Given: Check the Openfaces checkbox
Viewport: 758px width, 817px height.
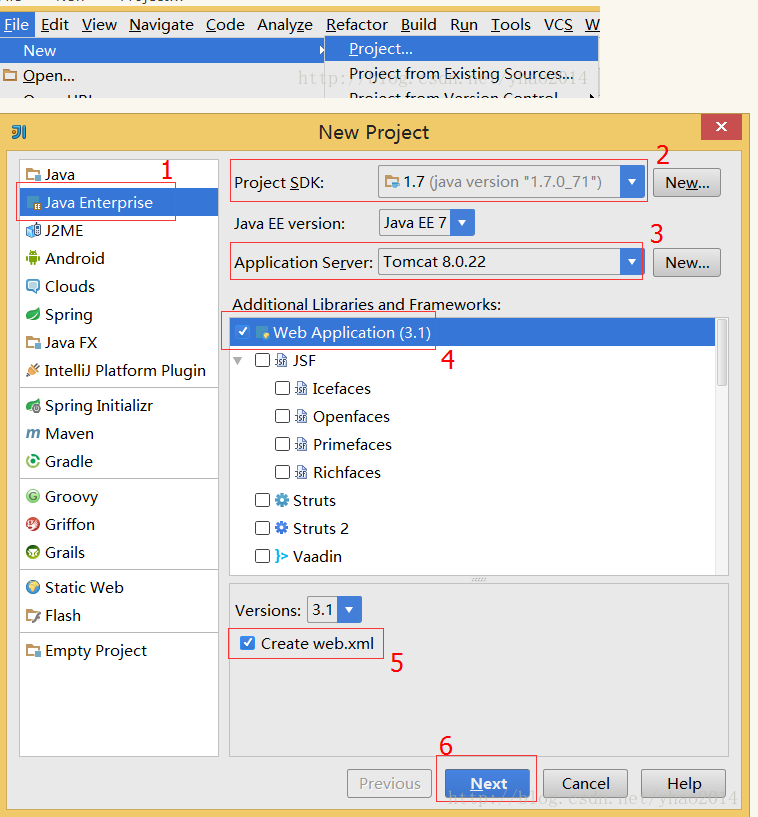Looking at the screenshot, I should (282, 416).
